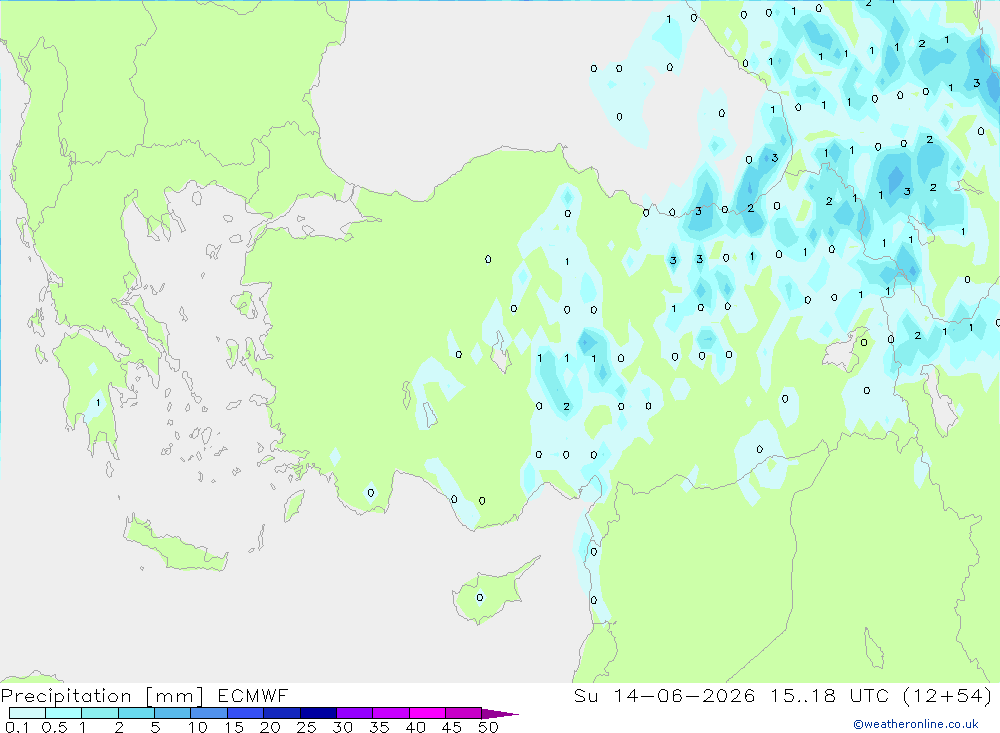The height and width of the screenshot is (733, 1000).
Task: Click the date text 'Su 14-06-2026'
Action: [x=664, y=695]
